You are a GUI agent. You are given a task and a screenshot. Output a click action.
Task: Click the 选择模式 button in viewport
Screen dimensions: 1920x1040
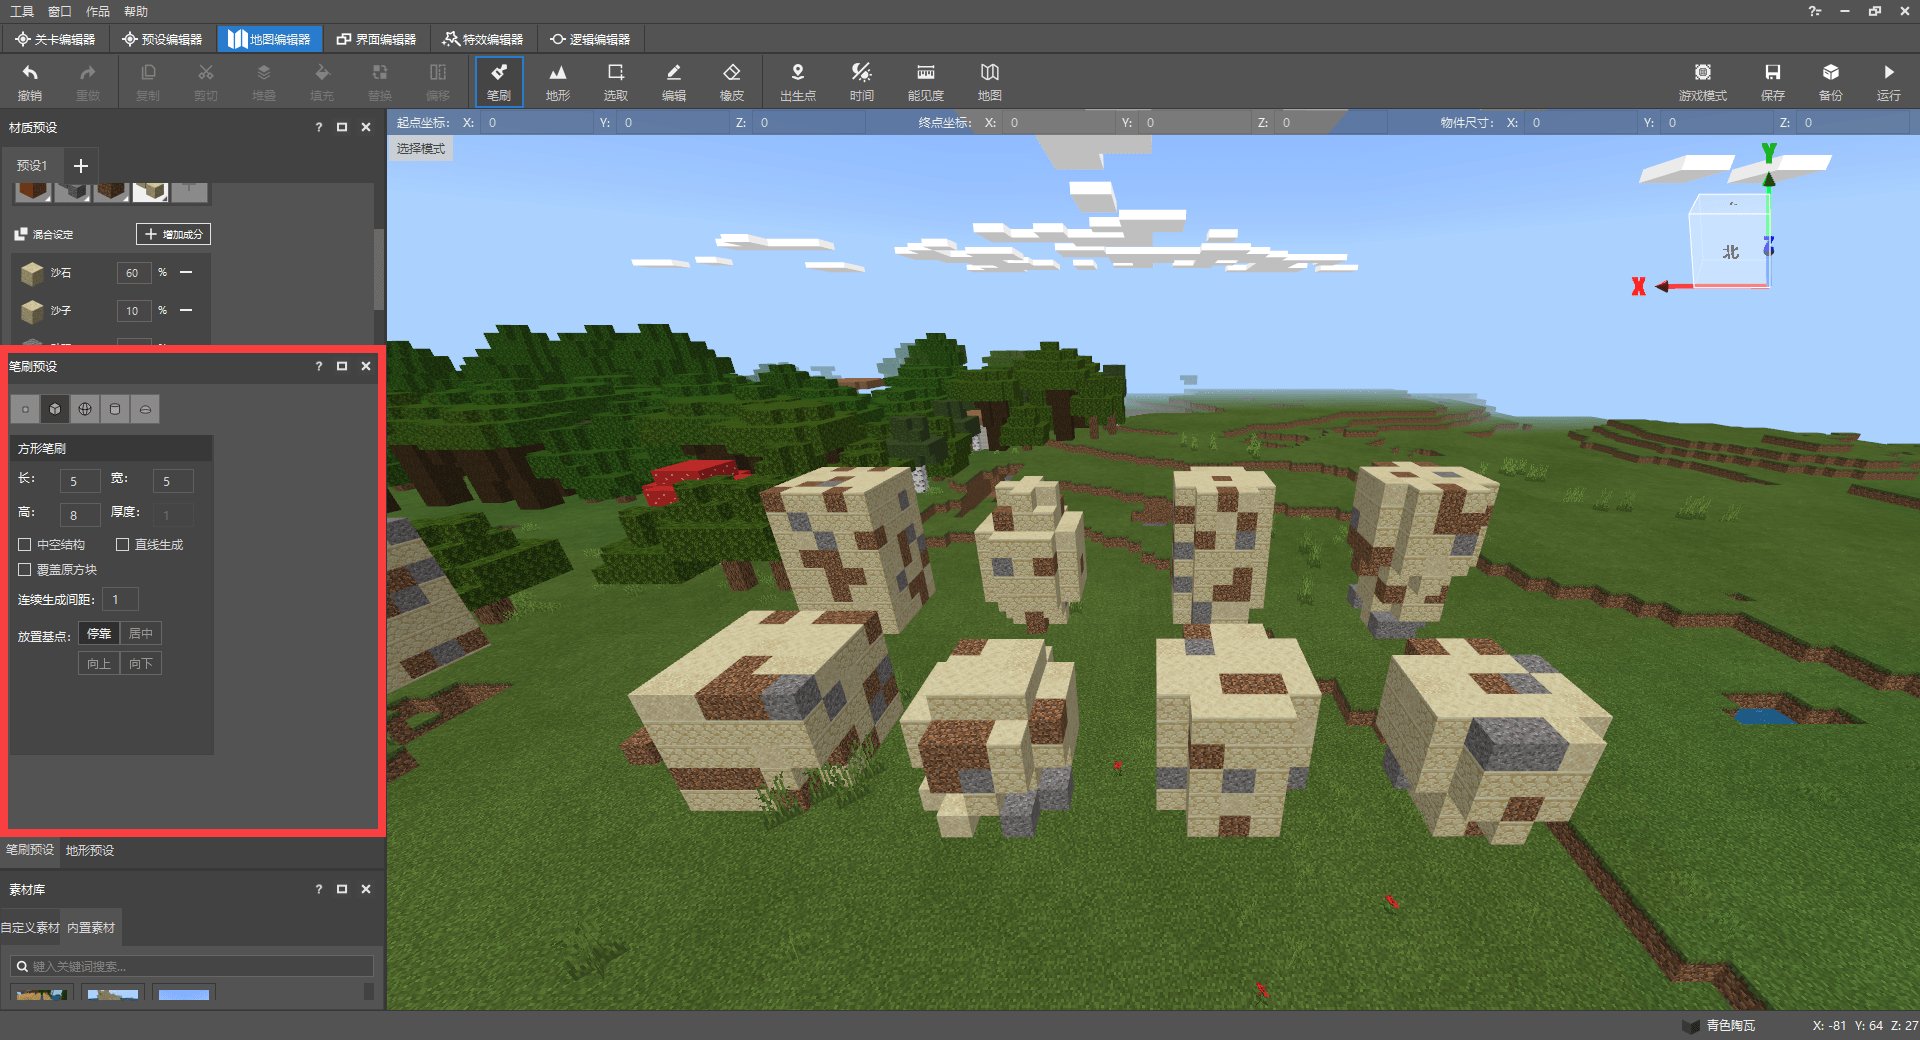420,148
